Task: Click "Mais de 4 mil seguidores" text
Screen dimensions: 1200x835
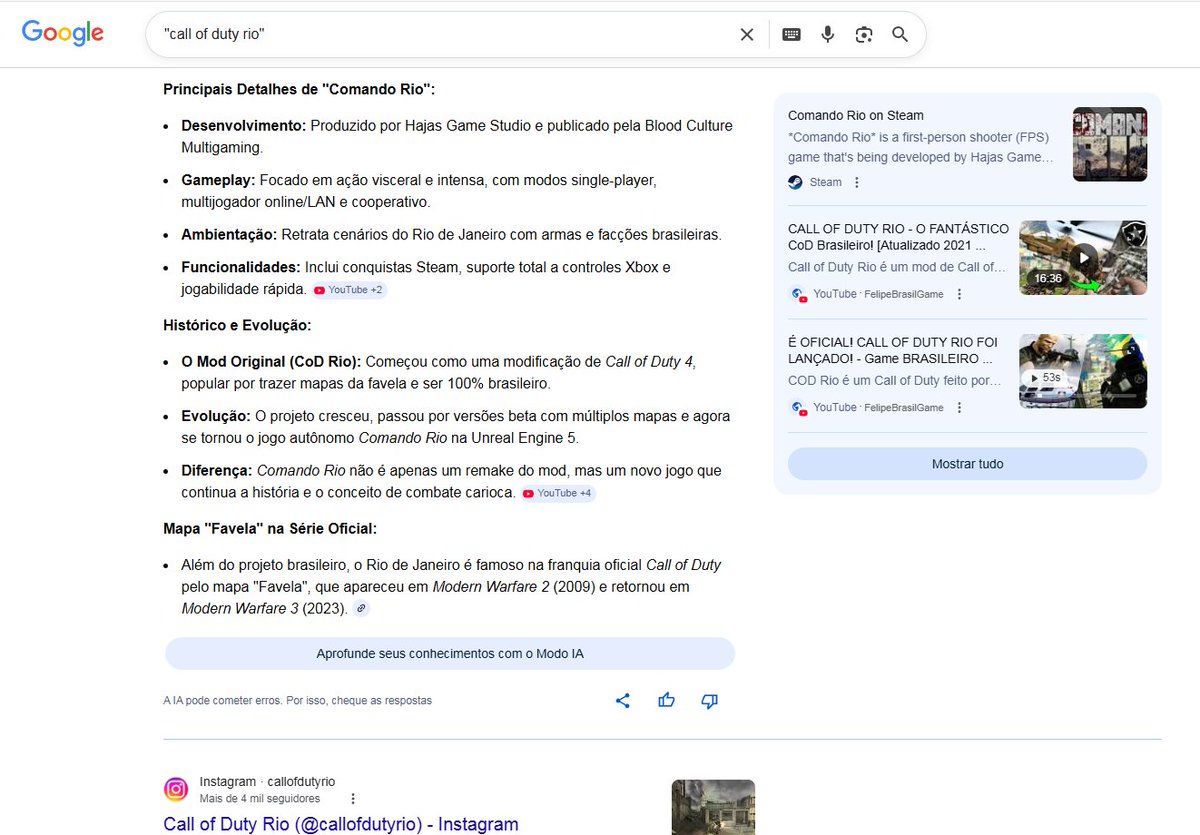Action: [x=260, y=798]
